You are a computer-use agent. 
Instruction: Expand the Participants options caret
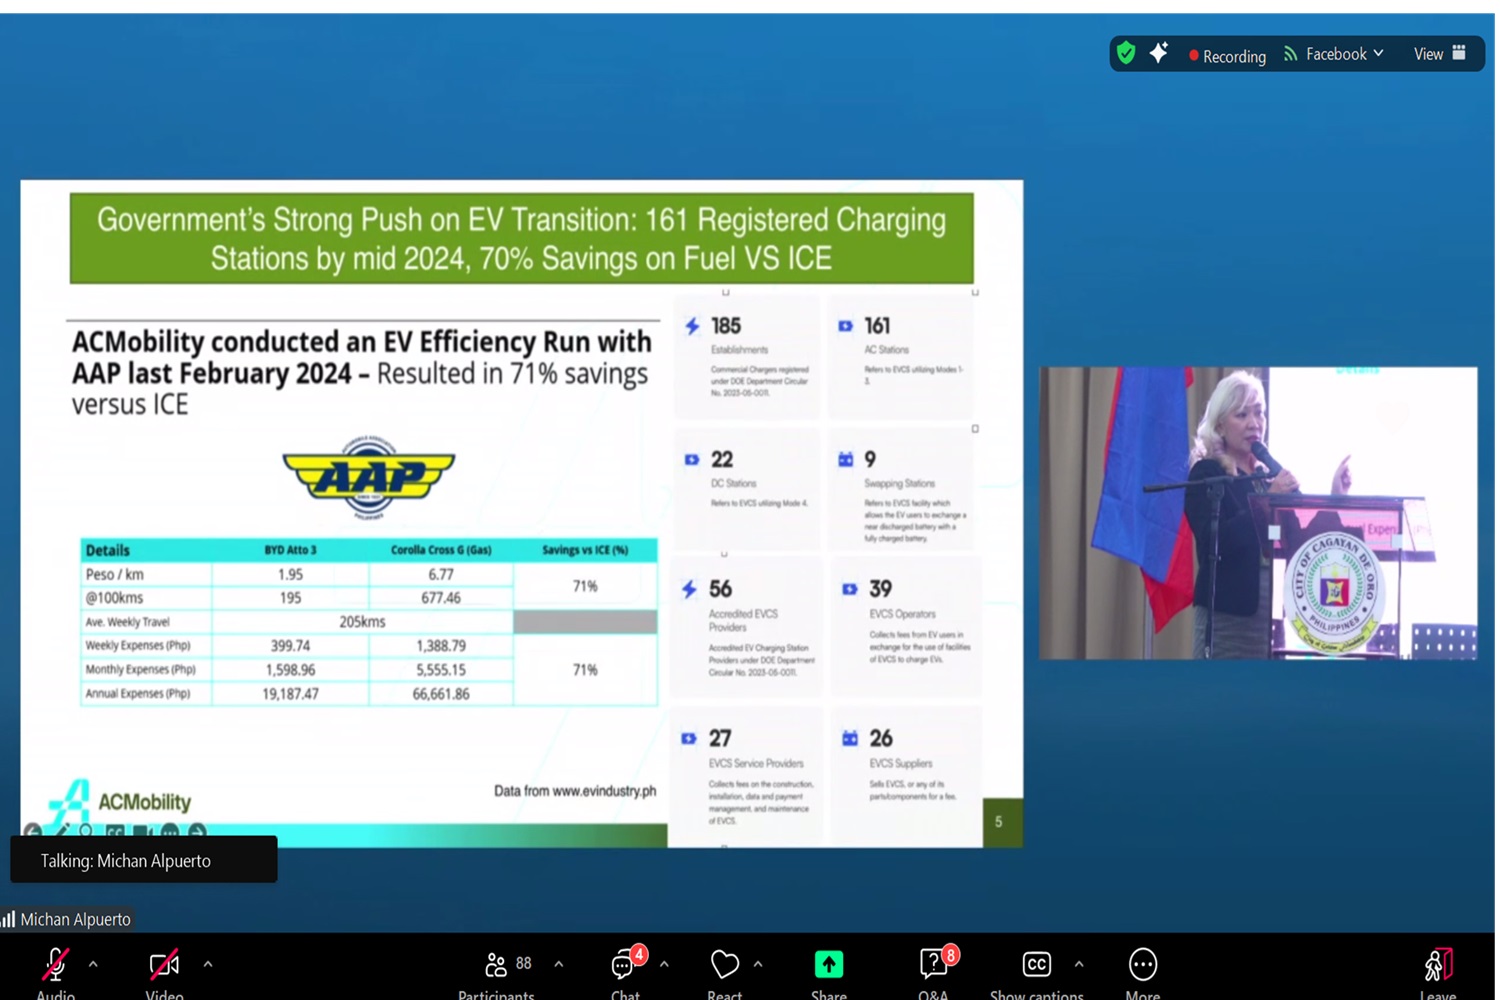(x=559, y=964)
